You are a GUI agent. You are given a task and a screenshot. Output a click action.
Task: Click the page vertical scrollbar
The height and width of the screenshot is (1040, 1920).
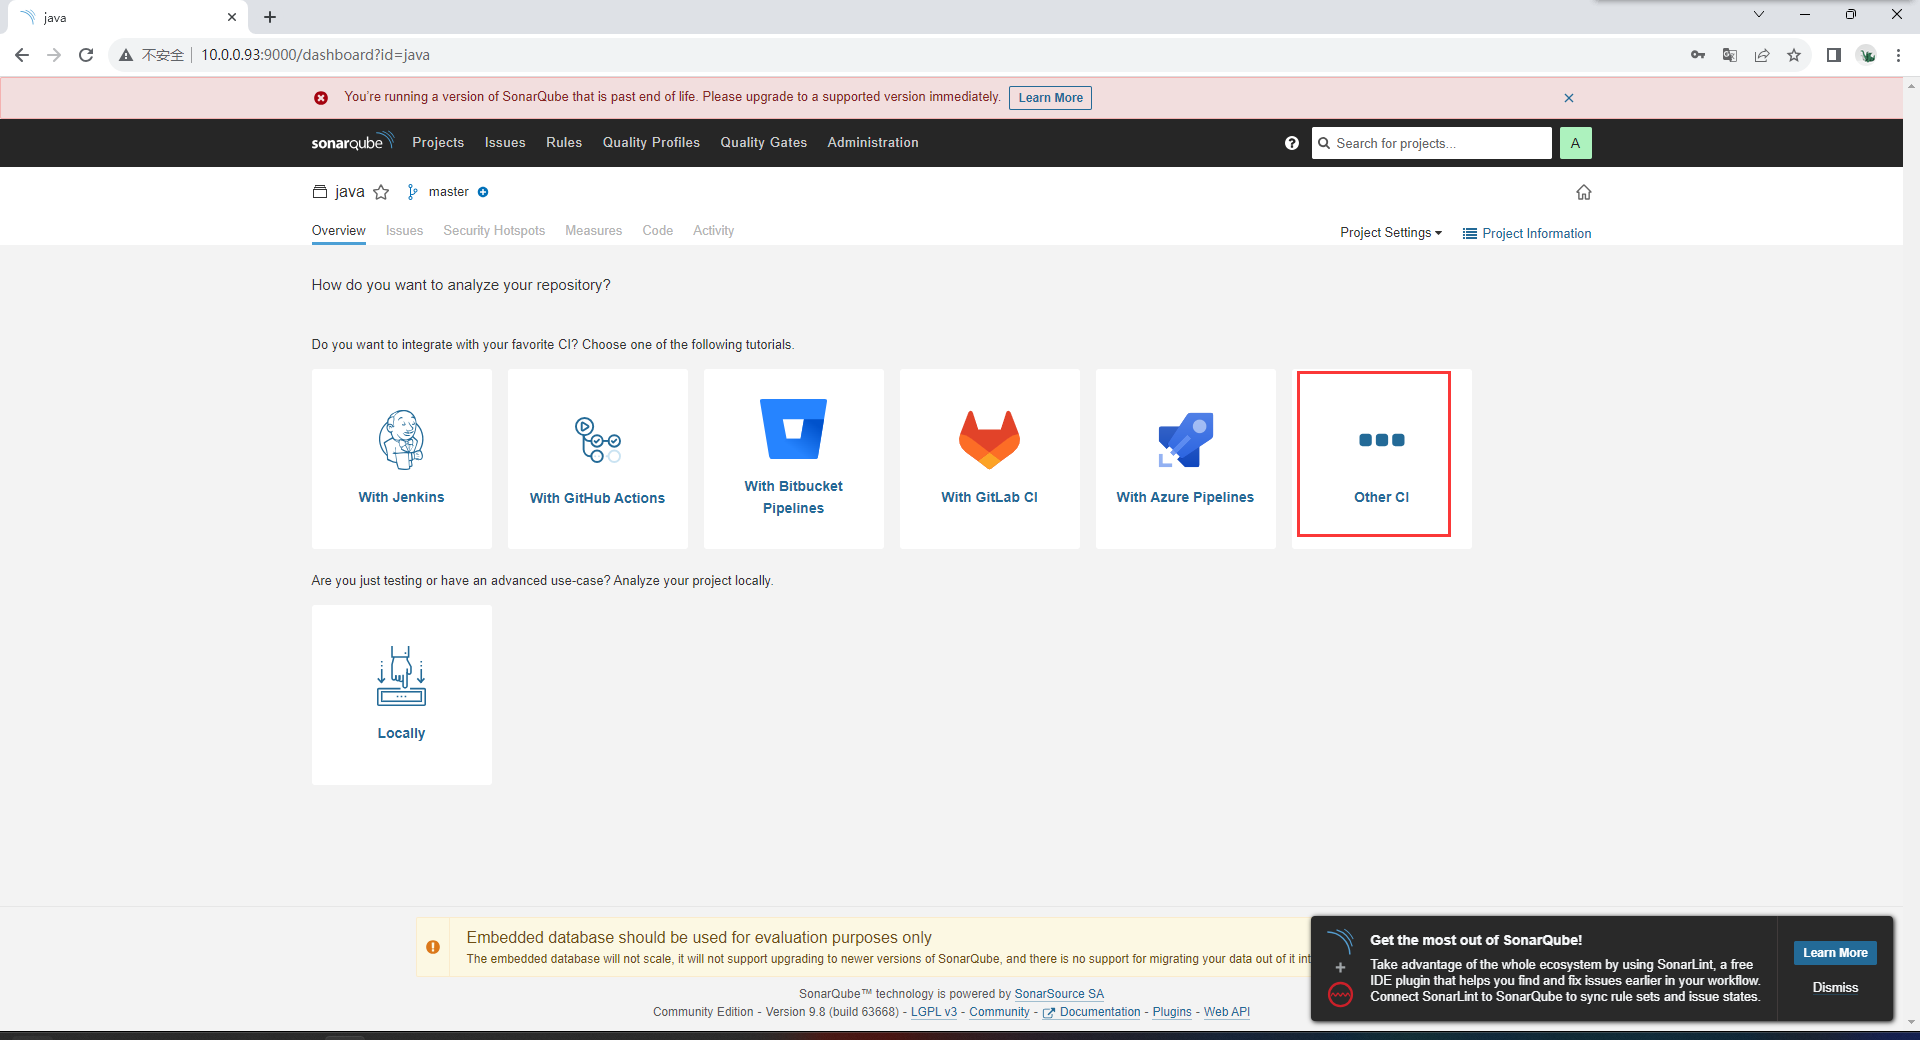tap(1911, 553)
